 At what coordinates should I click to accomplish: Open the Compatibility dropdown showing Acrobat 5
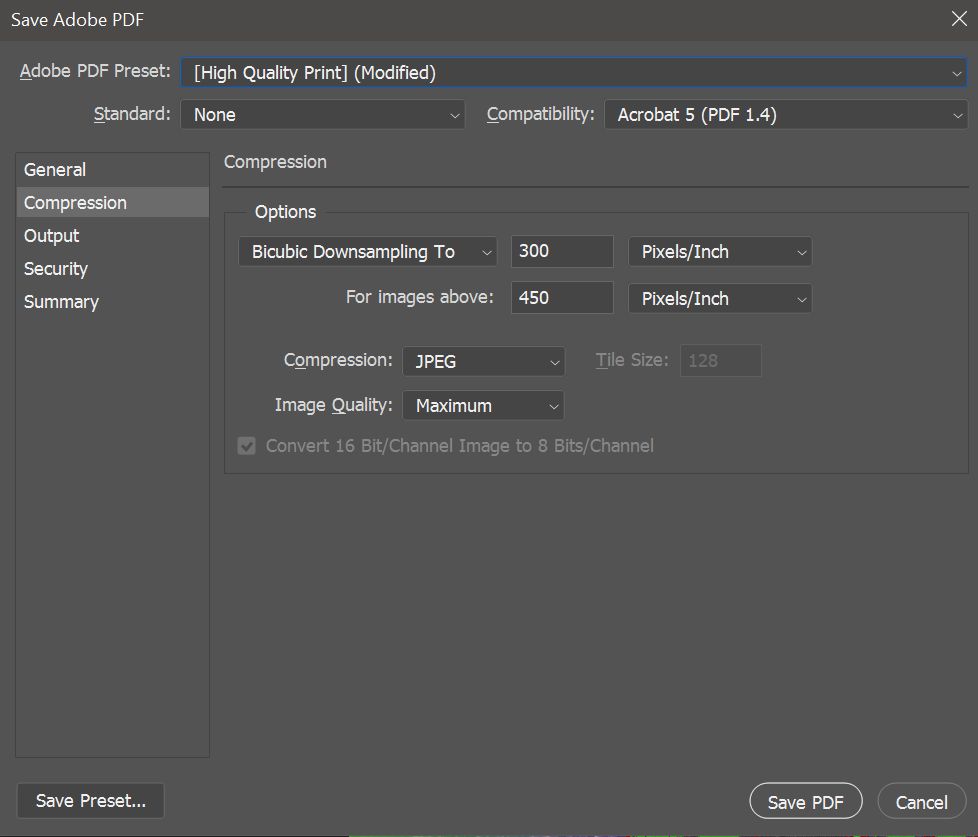786,115
